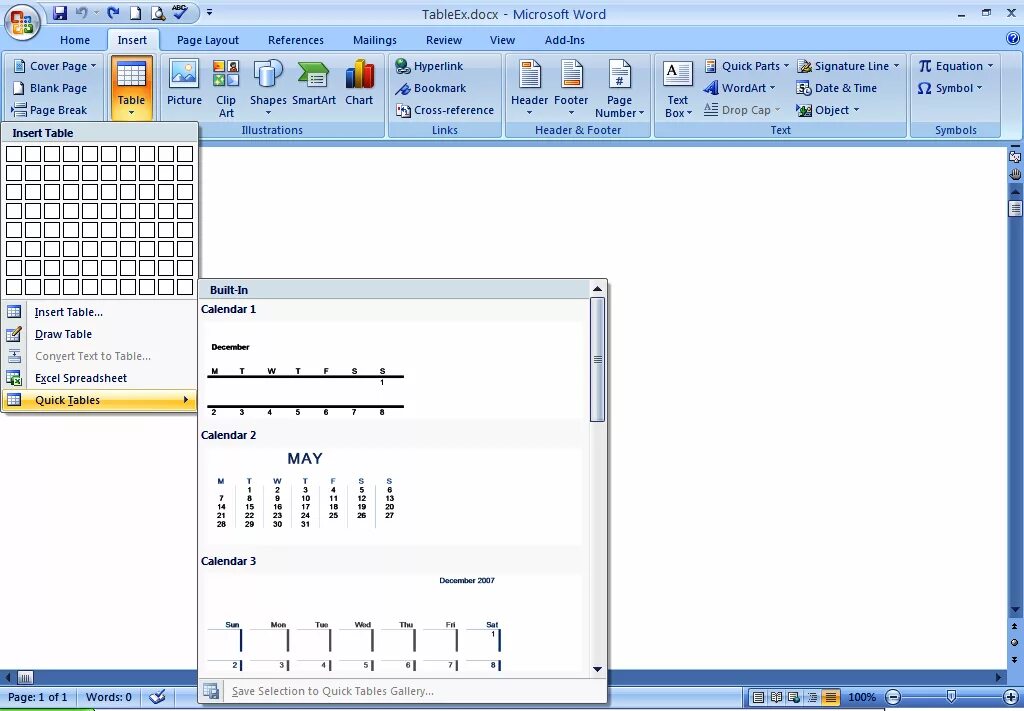Open Print Preview from Quick Access toolbar

click(x=157, y=12)
